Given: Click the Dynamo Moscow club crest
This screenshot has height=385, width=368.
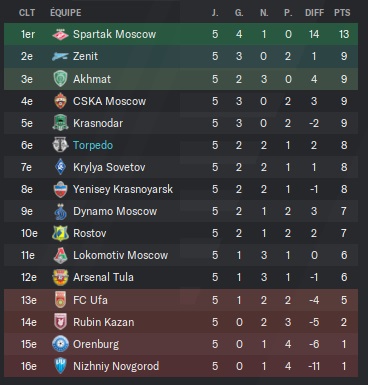Looking at the screenshot, I should coord(60,211).
